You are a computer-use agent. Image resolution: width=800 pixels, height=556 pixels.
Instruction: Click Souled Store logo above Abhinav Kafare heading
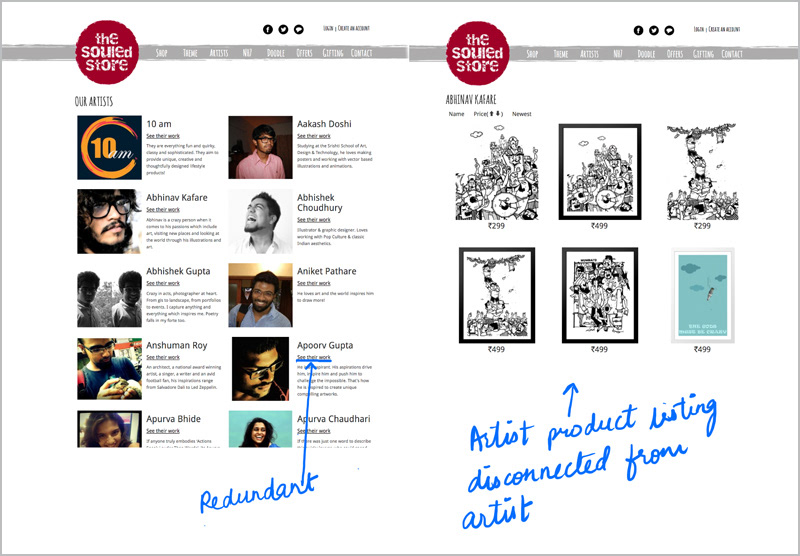[x=478, y=53]
